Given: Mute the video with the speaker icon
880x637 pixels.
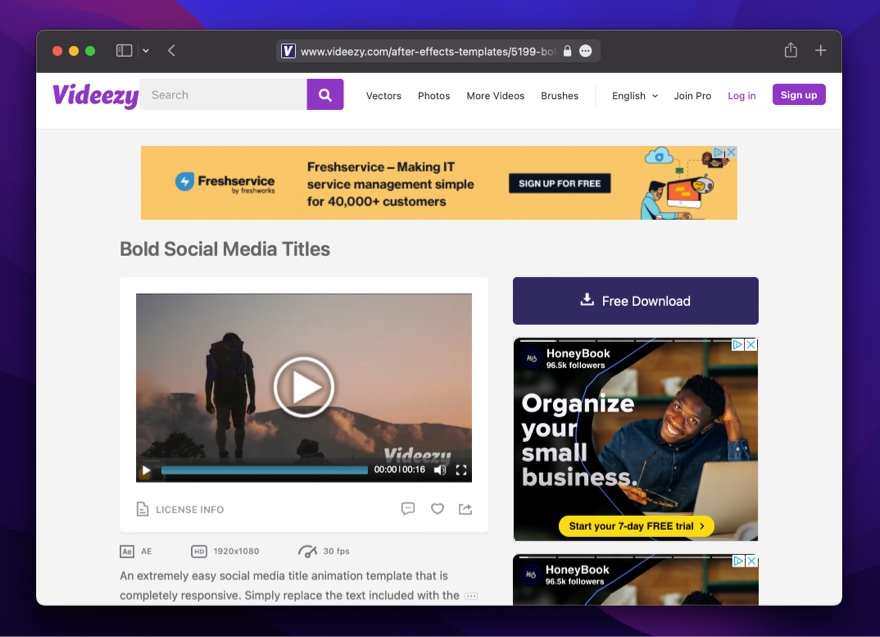Looking at the screenshot, I should pos(440,470).
